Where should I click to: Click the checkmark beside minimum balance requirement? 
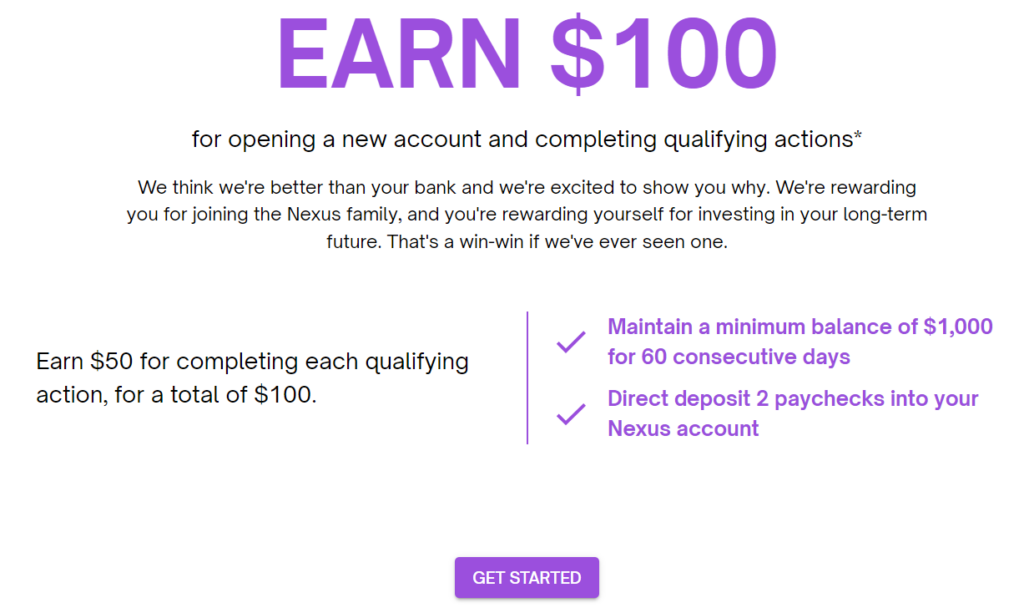click(571, 342)
